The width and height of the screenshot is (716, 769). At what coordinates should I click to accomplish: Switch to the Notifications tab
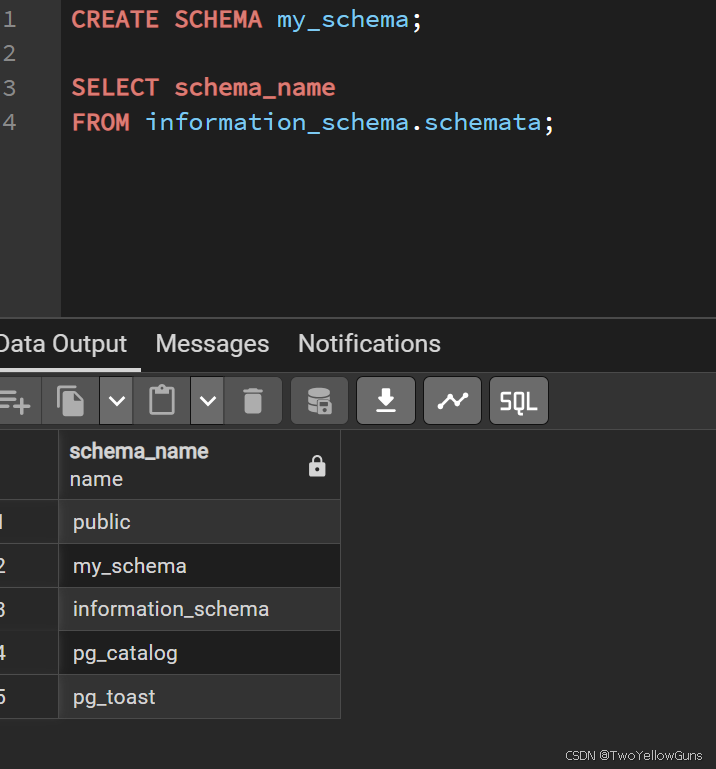[369, 344]
